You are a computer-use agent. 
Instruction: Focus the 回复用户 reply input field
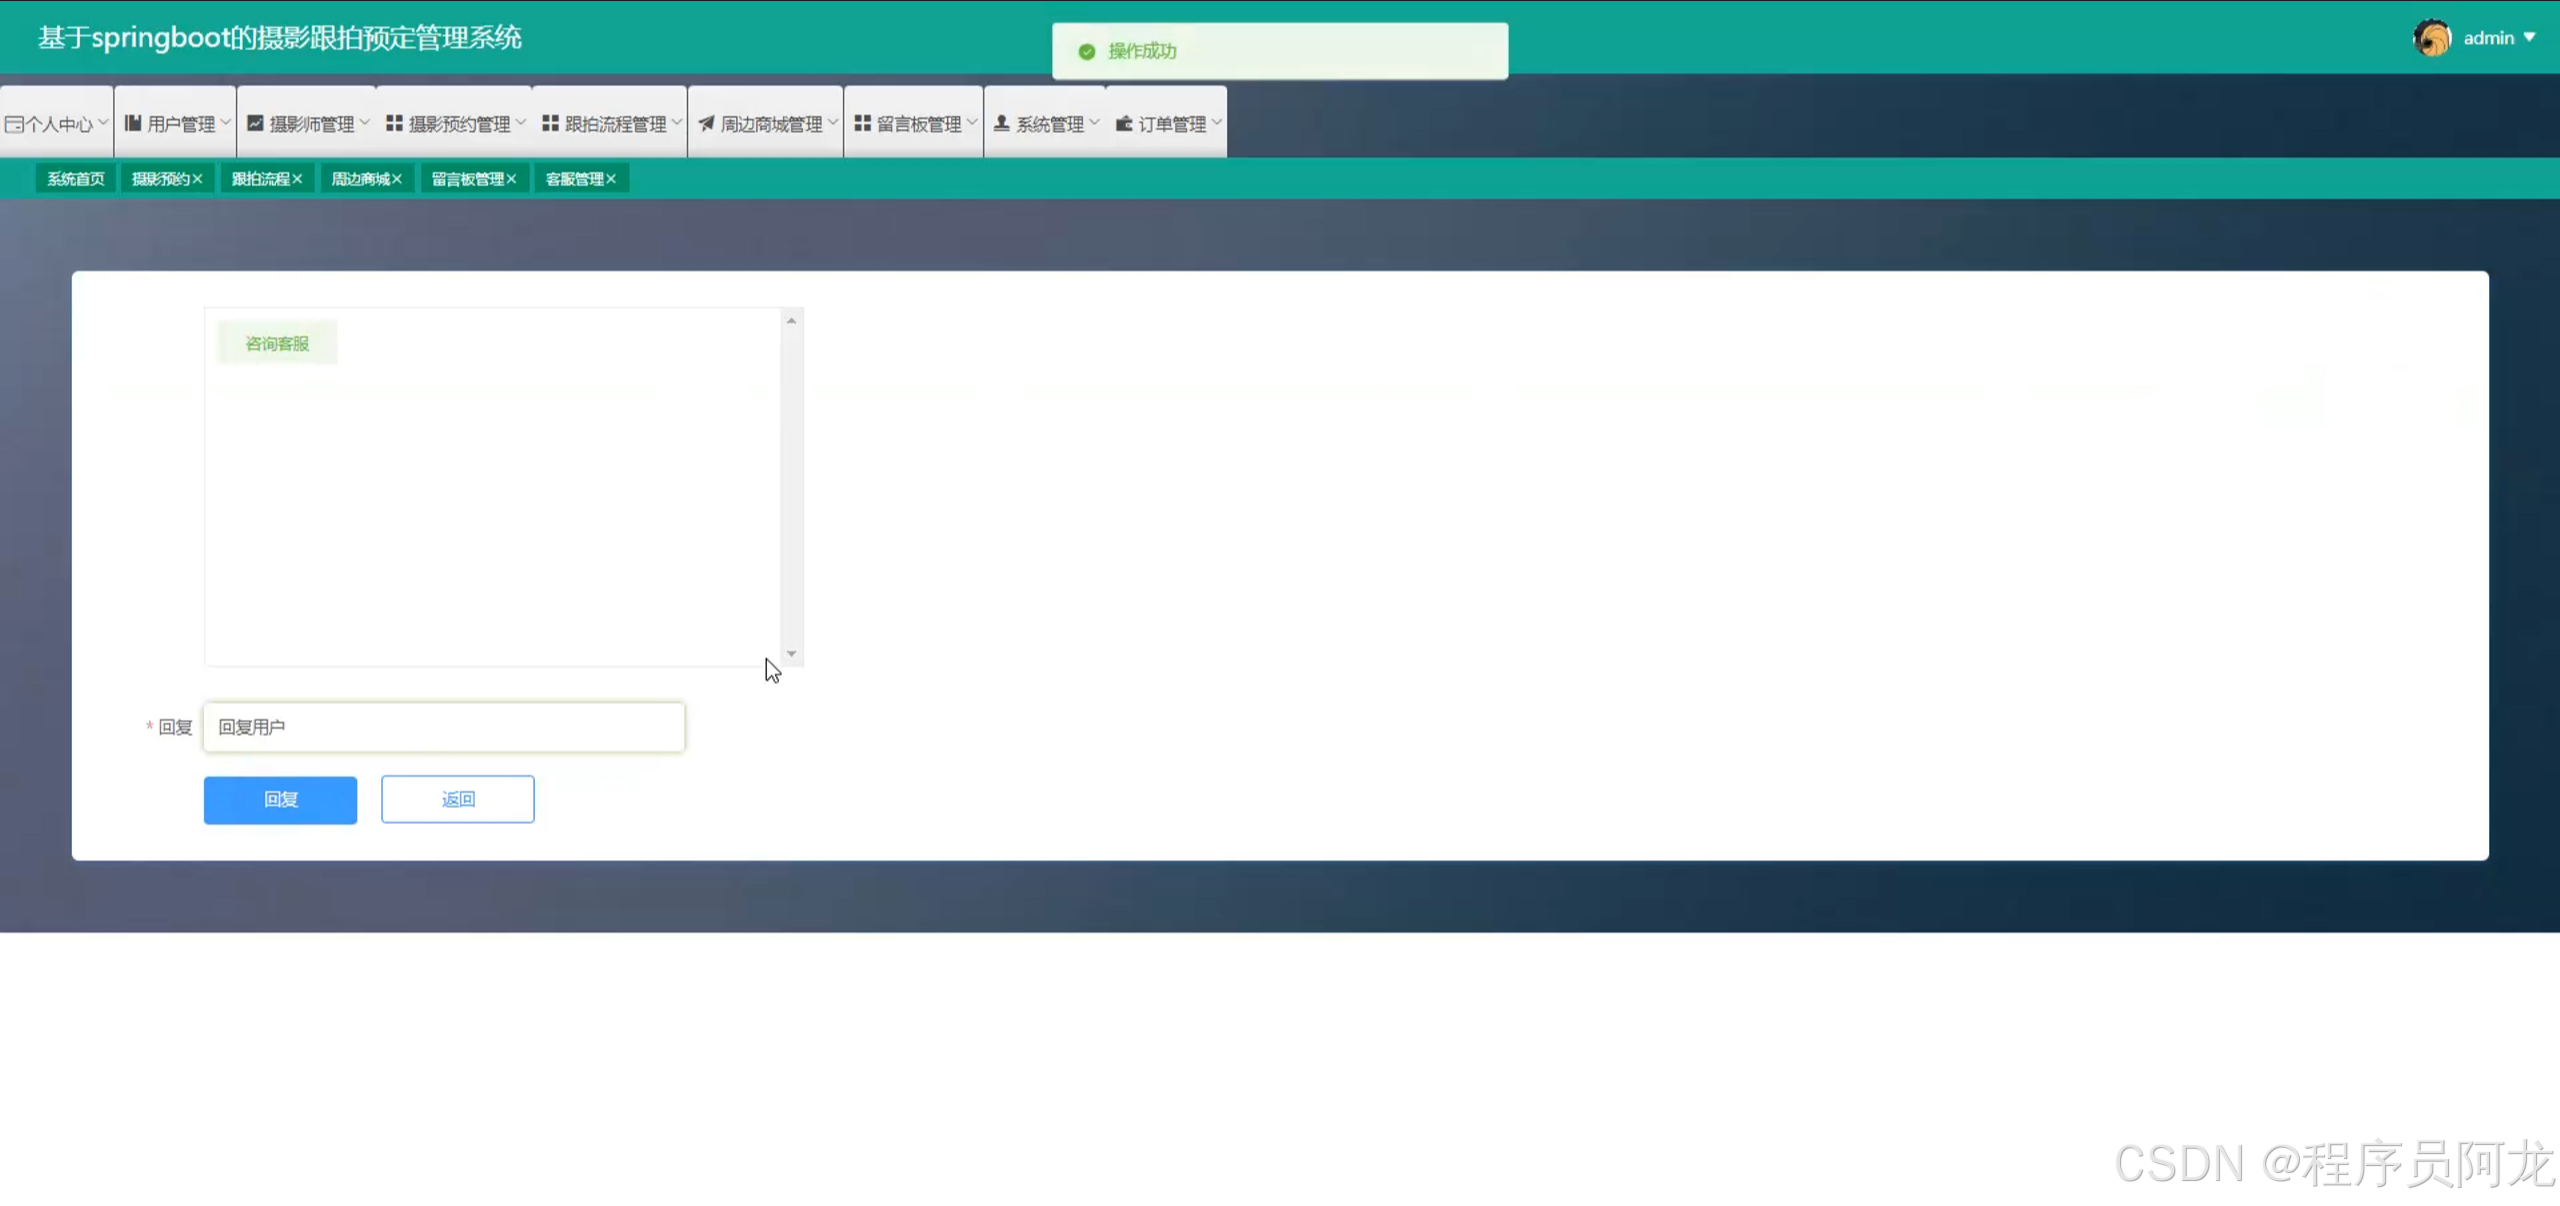[444, 727]
